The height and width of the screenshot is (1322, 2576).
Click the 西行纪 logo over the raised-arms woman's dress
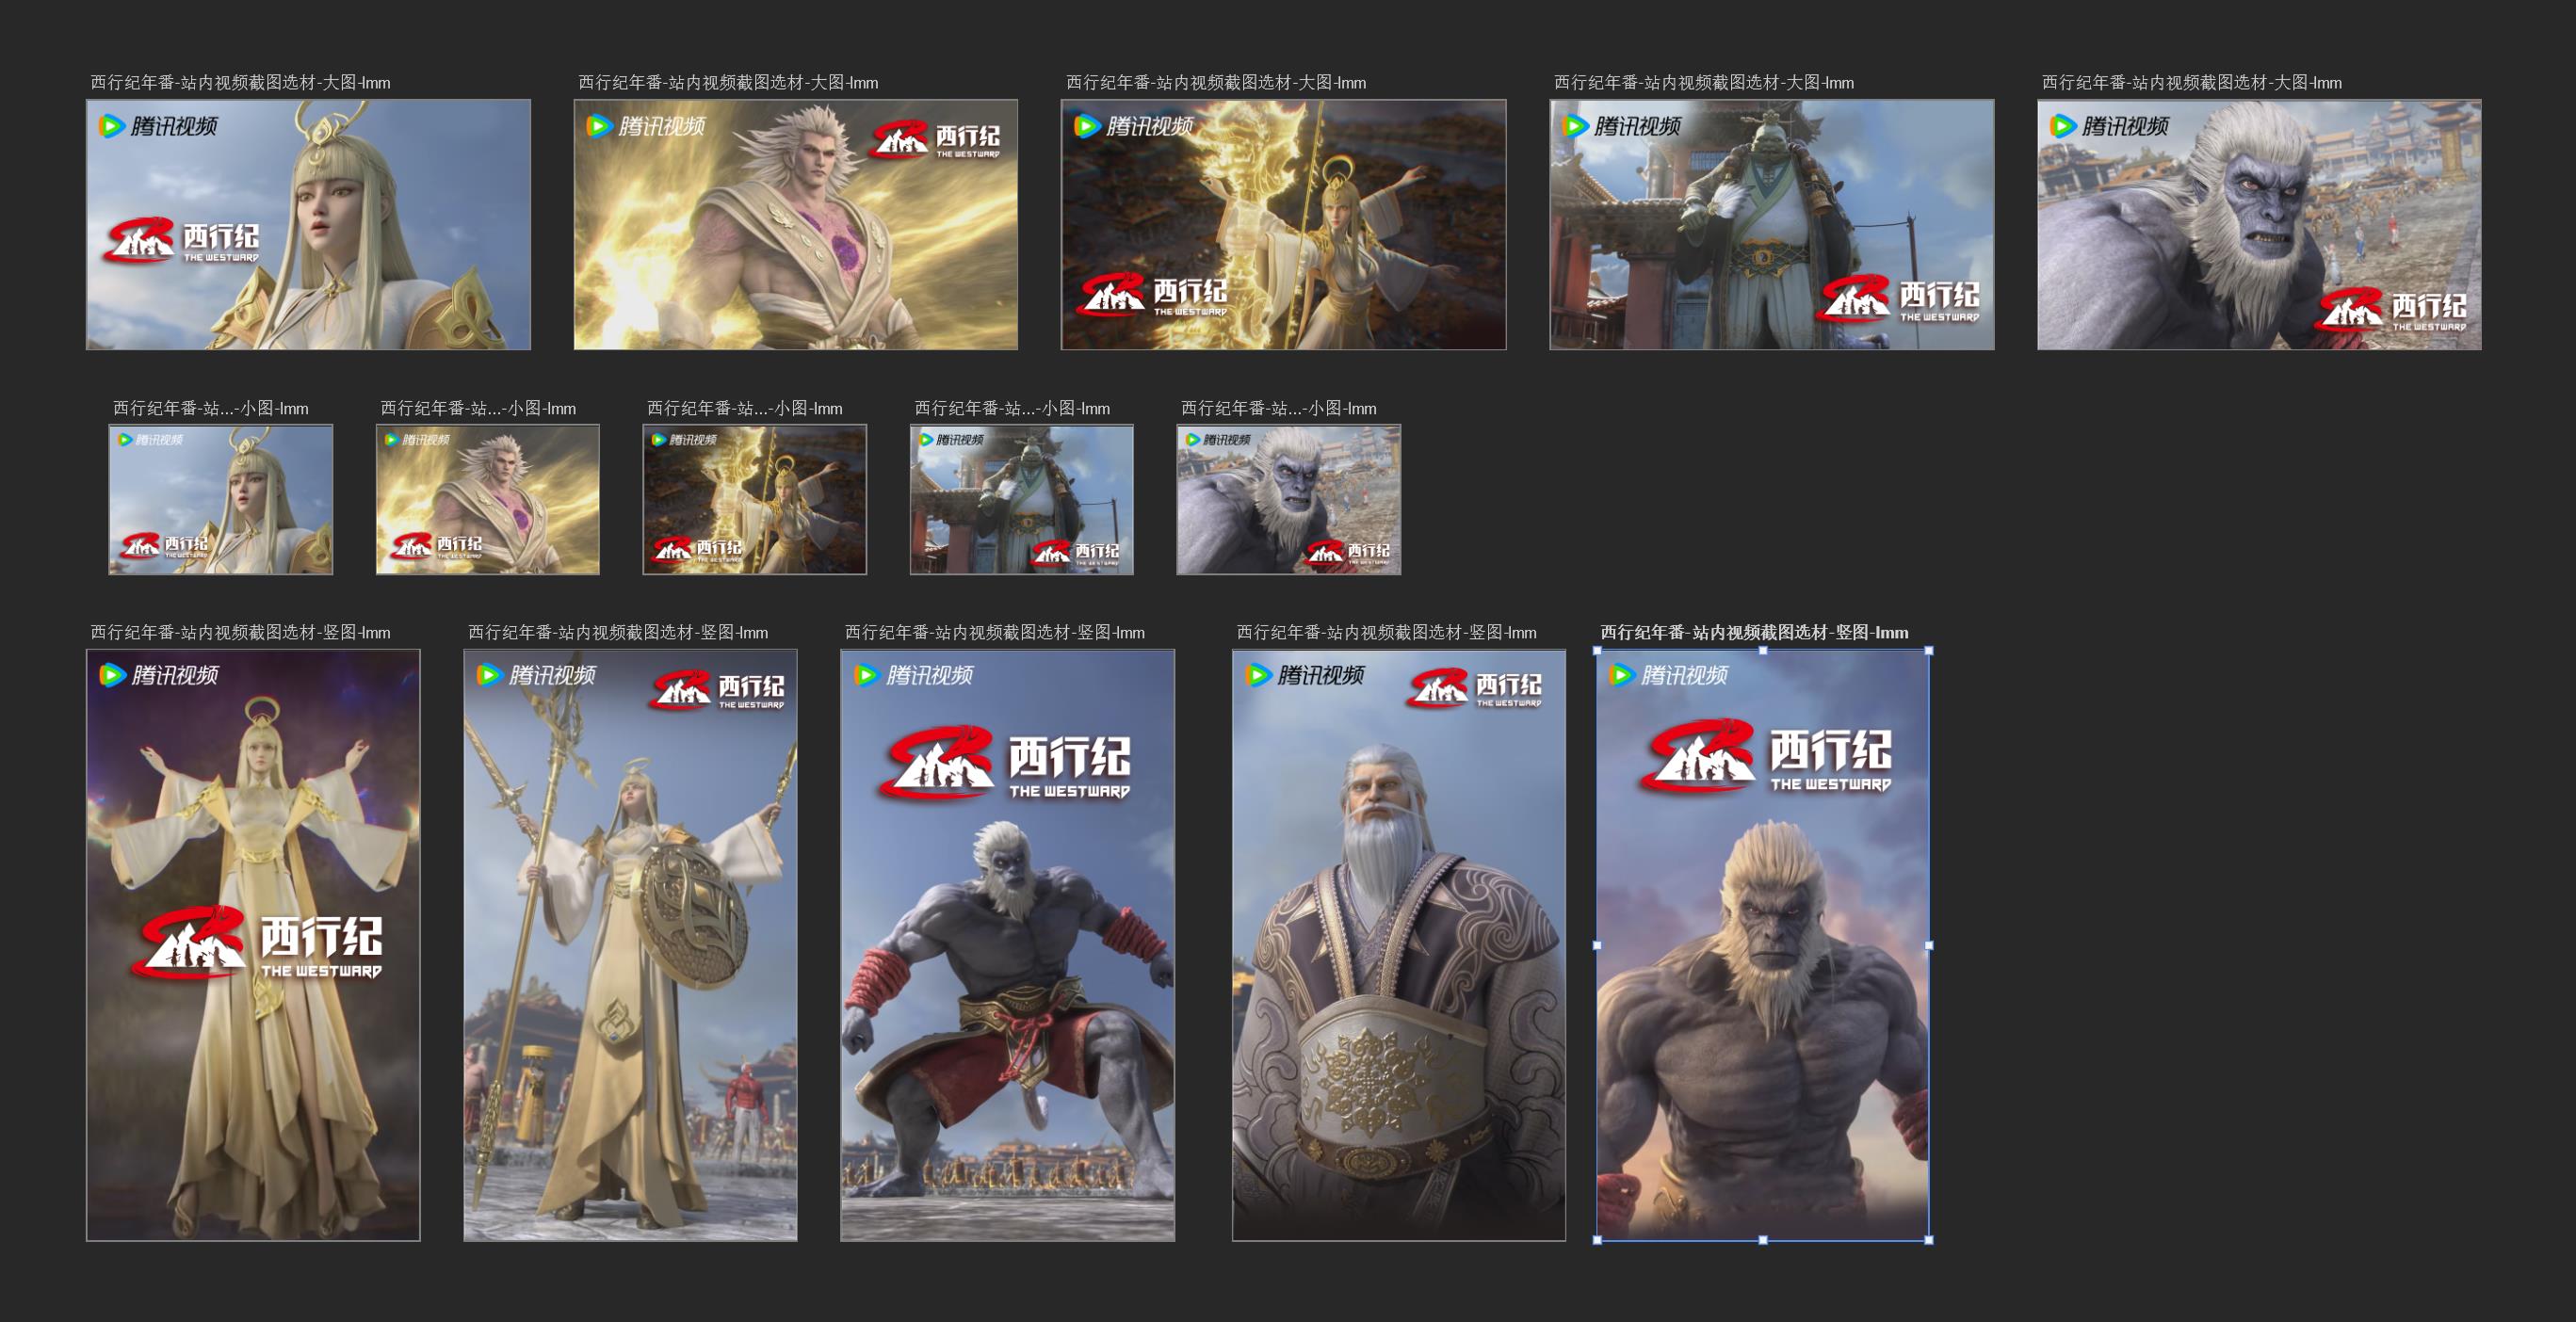click(258, 943)
